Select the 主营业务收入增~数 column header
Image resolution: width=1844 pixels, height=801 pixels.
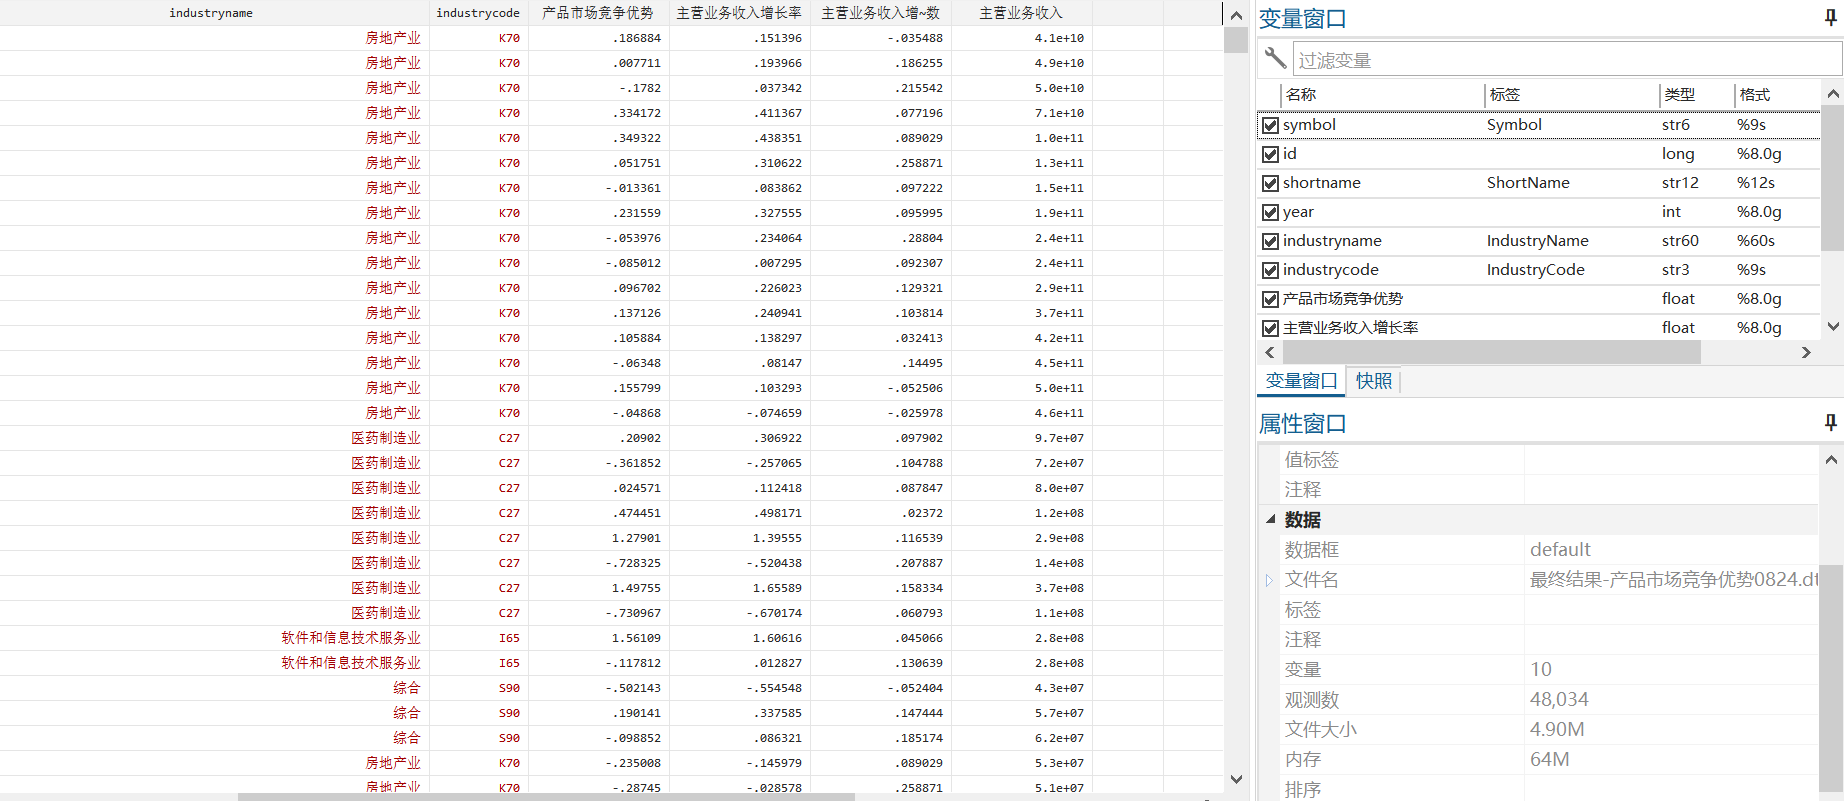click(880, 13)
